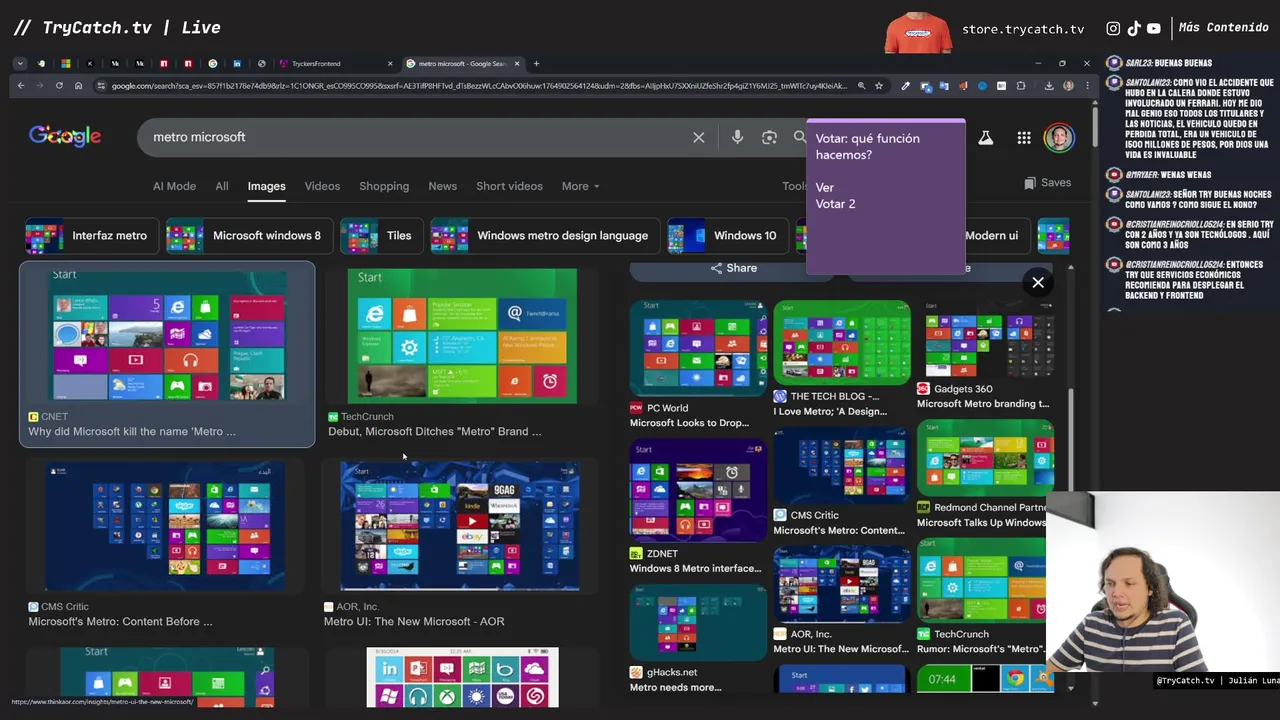Filter by the Microsoft windows 8 chip
The height and width of the screenshot is (720, 1280).
[249, 236]
